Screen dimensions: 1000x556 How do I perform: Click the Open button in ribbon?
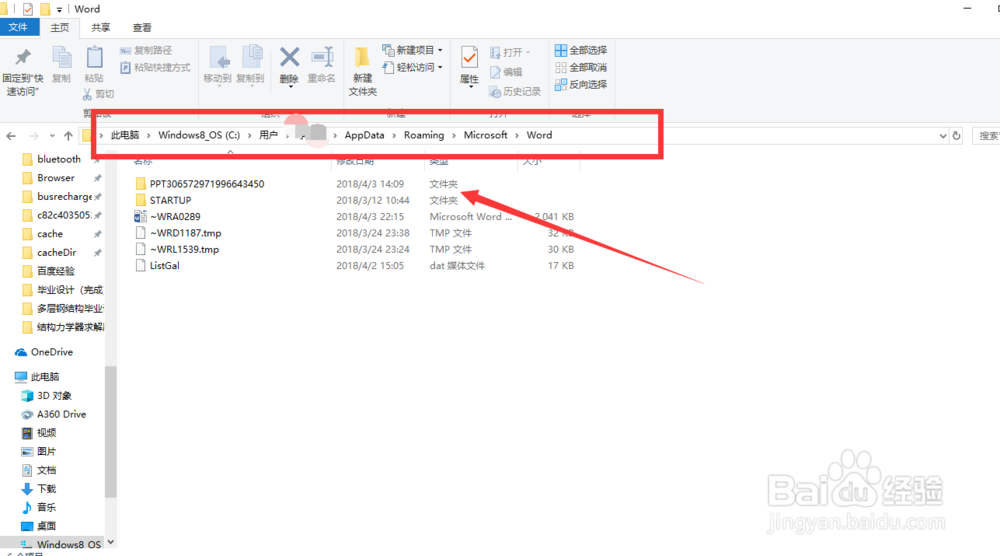510,52
